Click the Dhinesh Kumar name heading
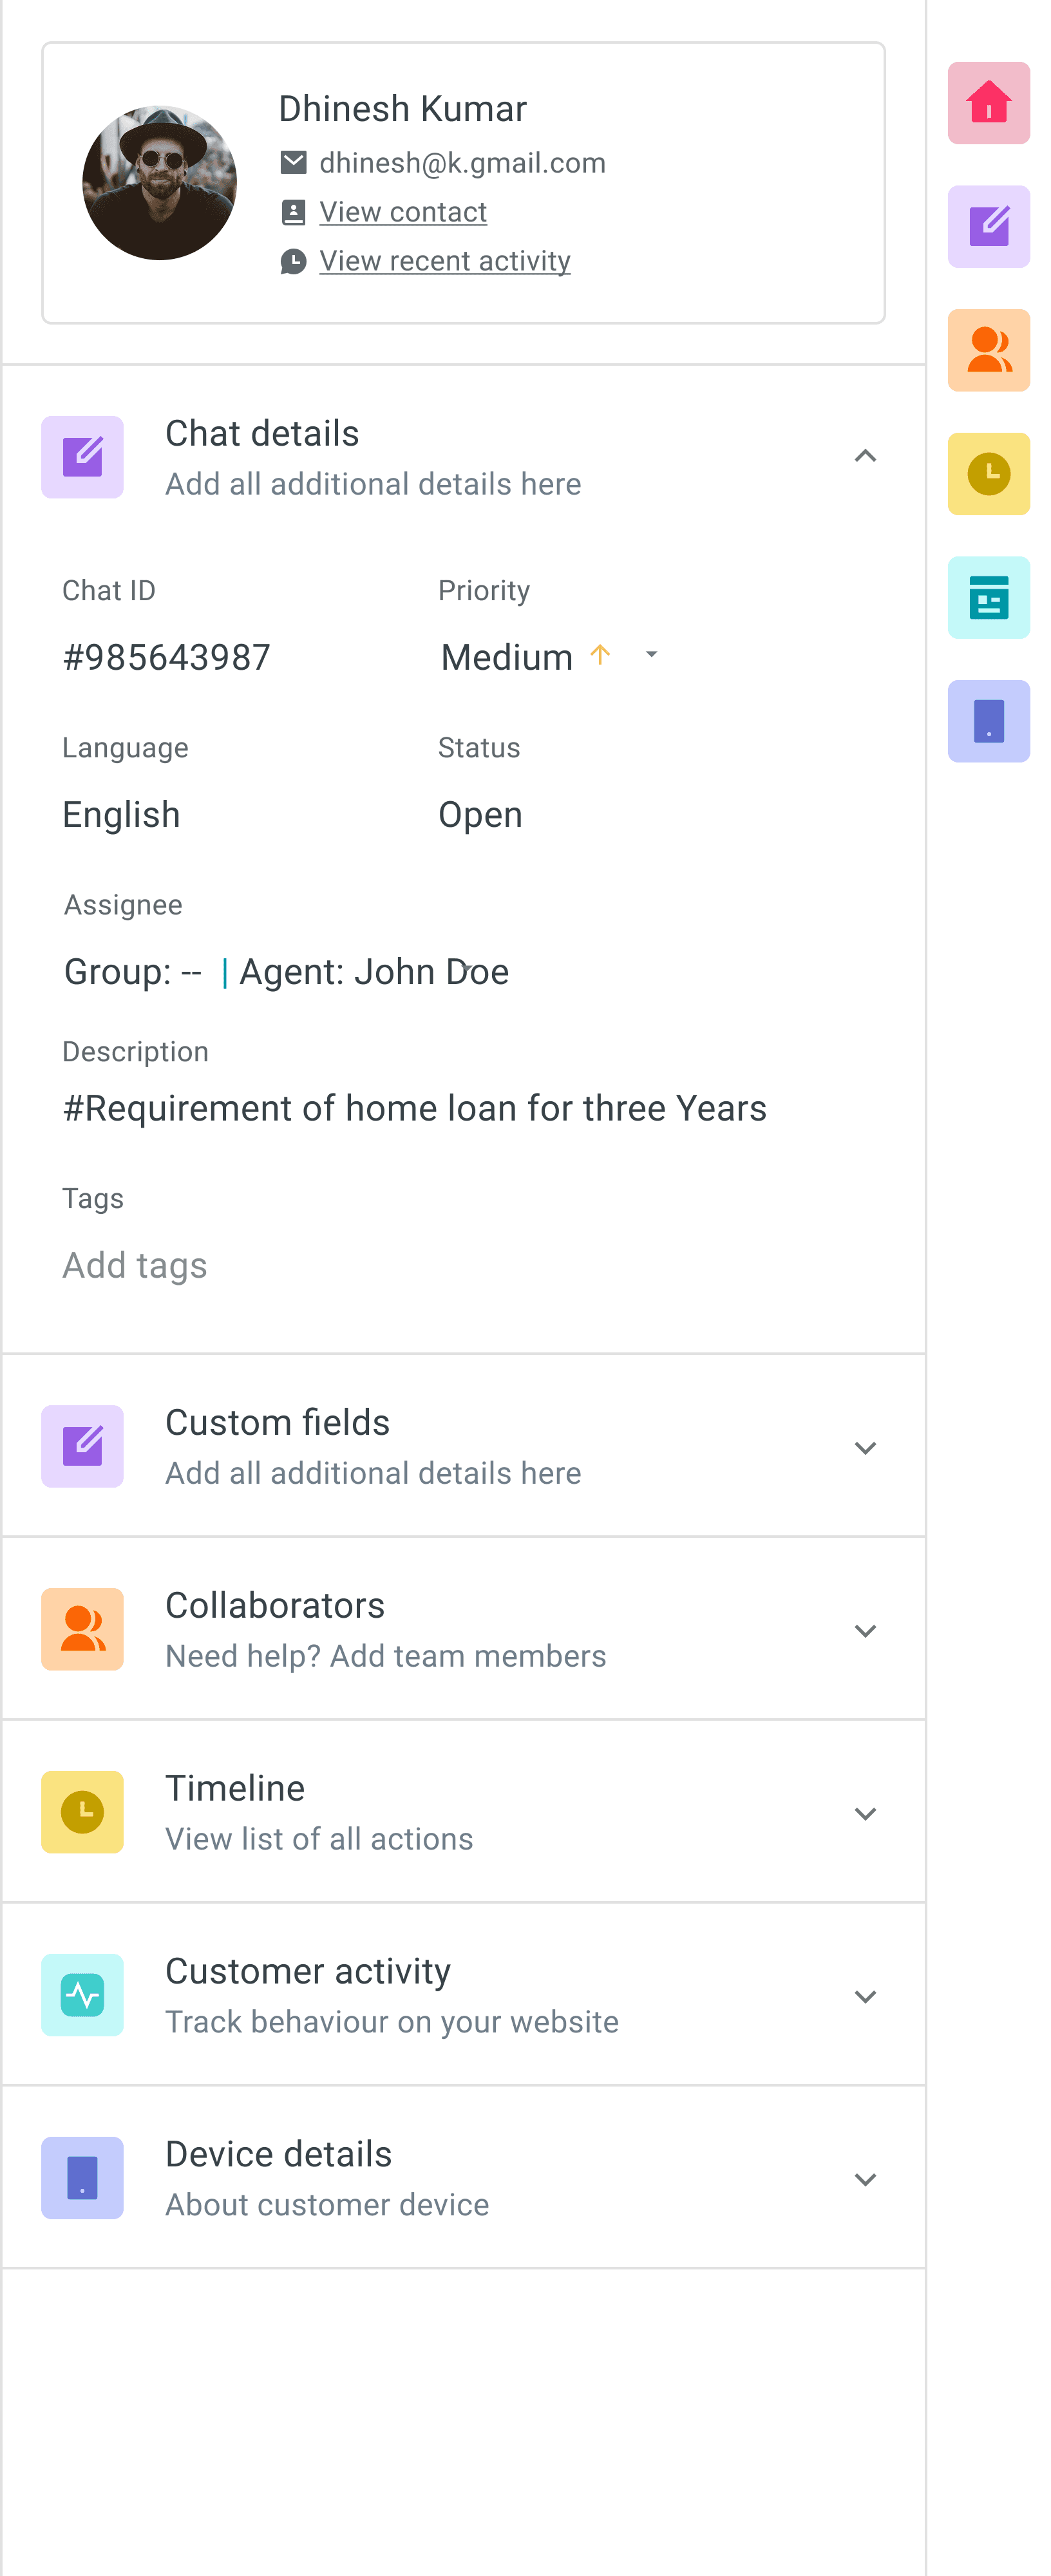 tap(402, 108)
